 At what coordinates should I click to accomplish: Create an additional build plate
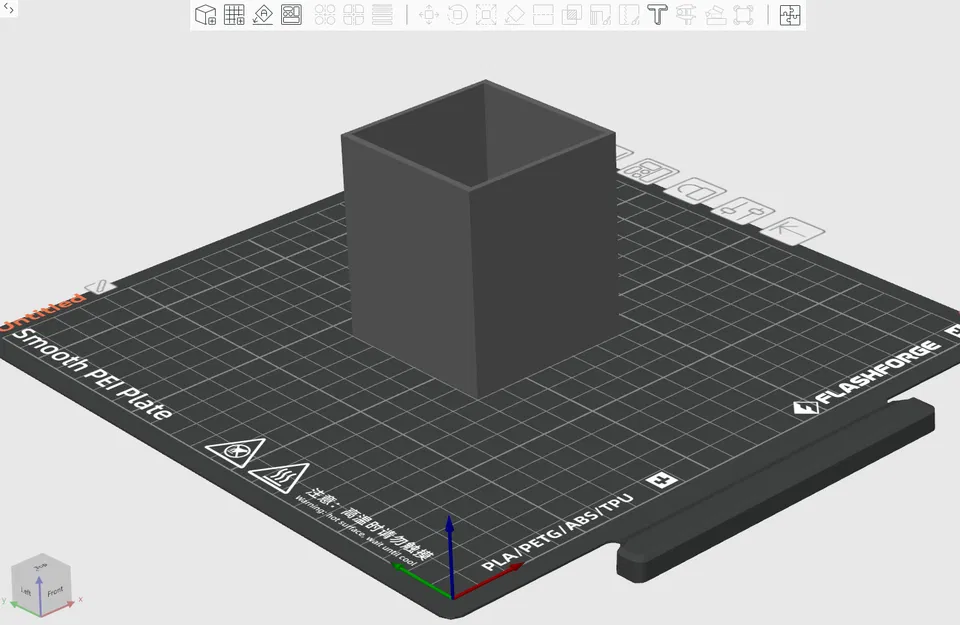pos(233,14)
